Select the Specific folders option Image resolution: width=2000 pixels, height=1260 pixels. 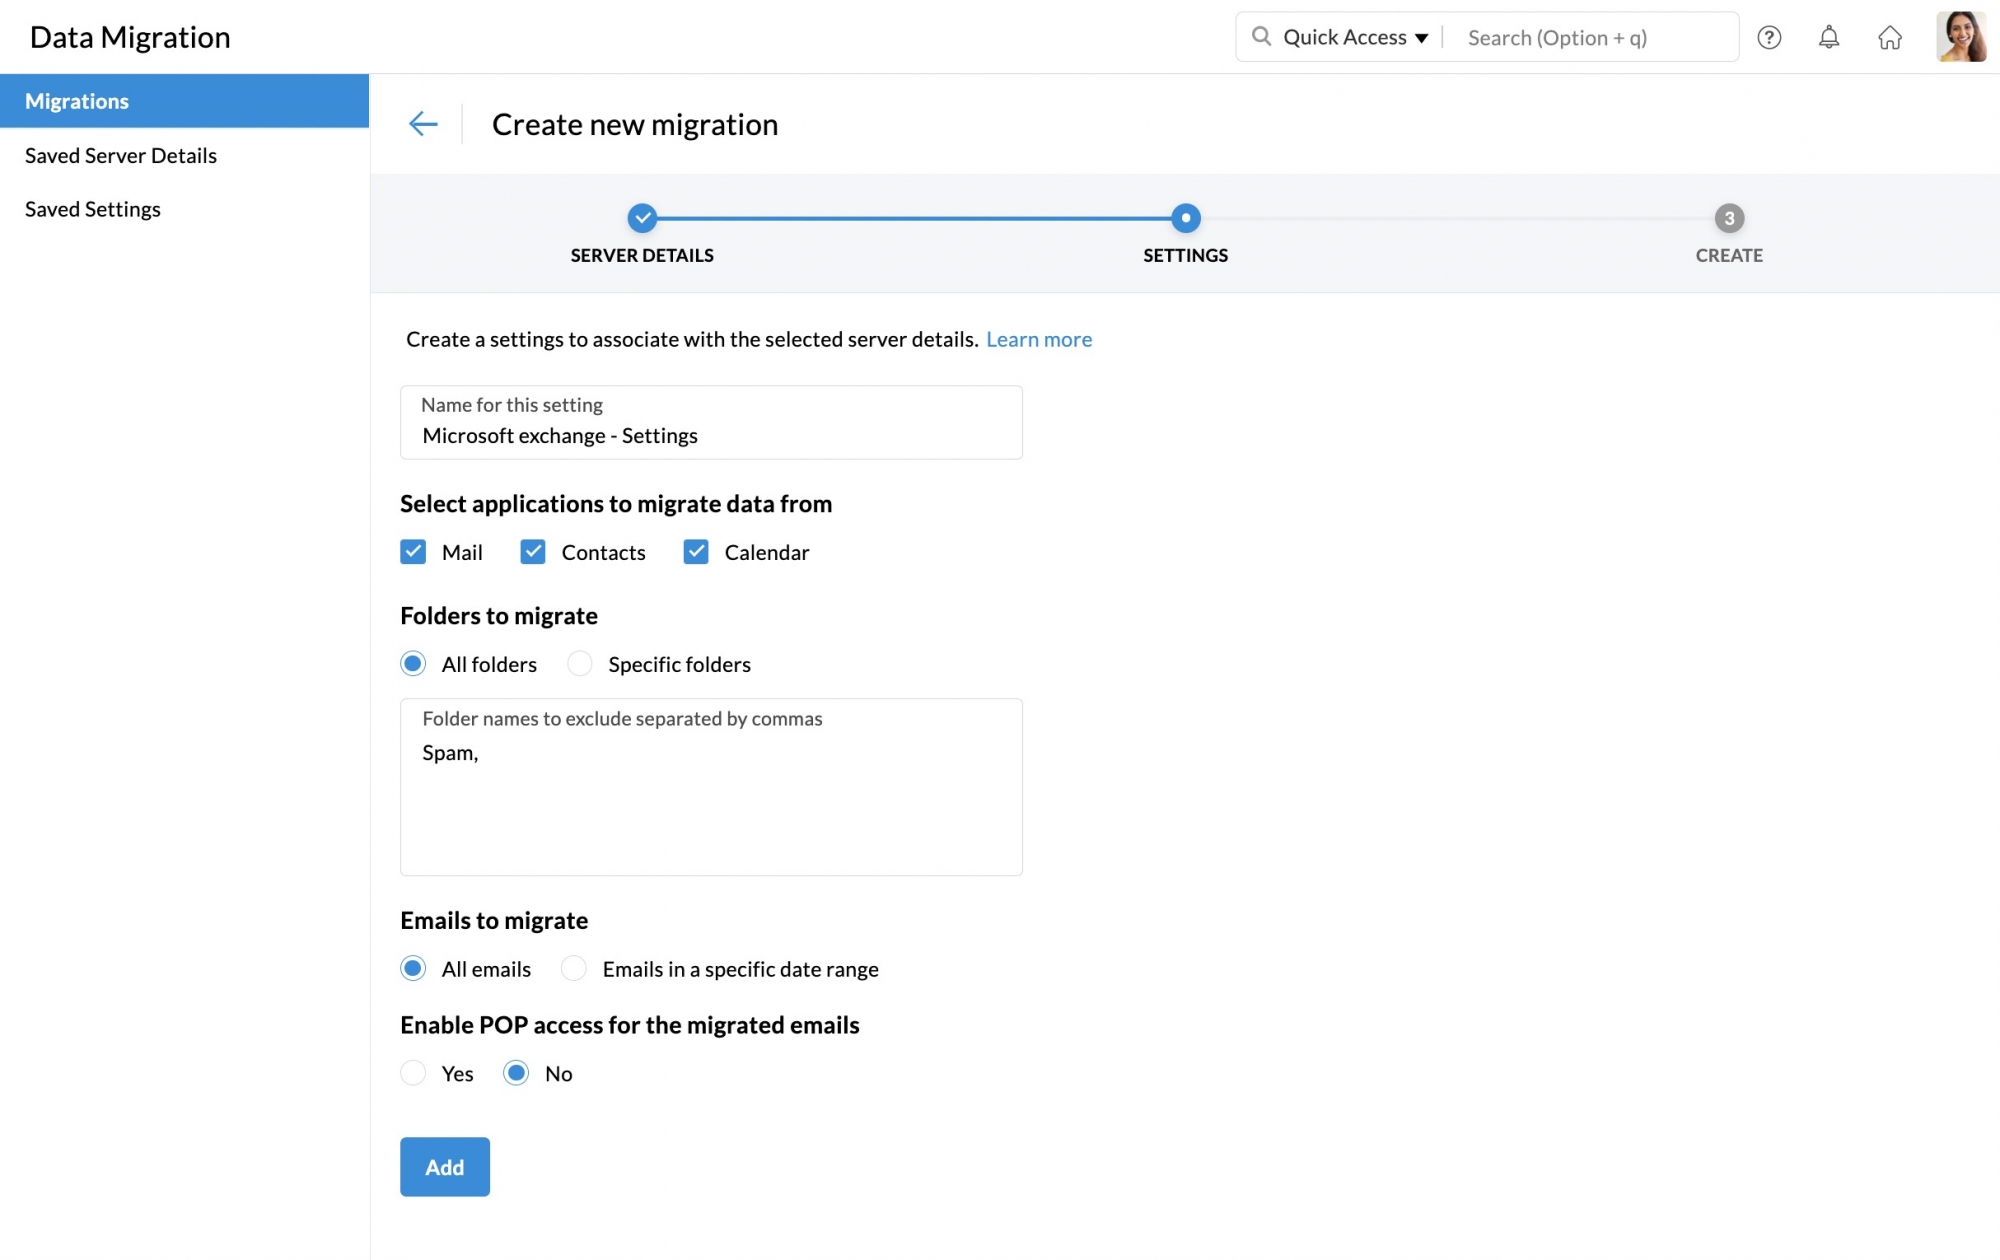(580, 664)
